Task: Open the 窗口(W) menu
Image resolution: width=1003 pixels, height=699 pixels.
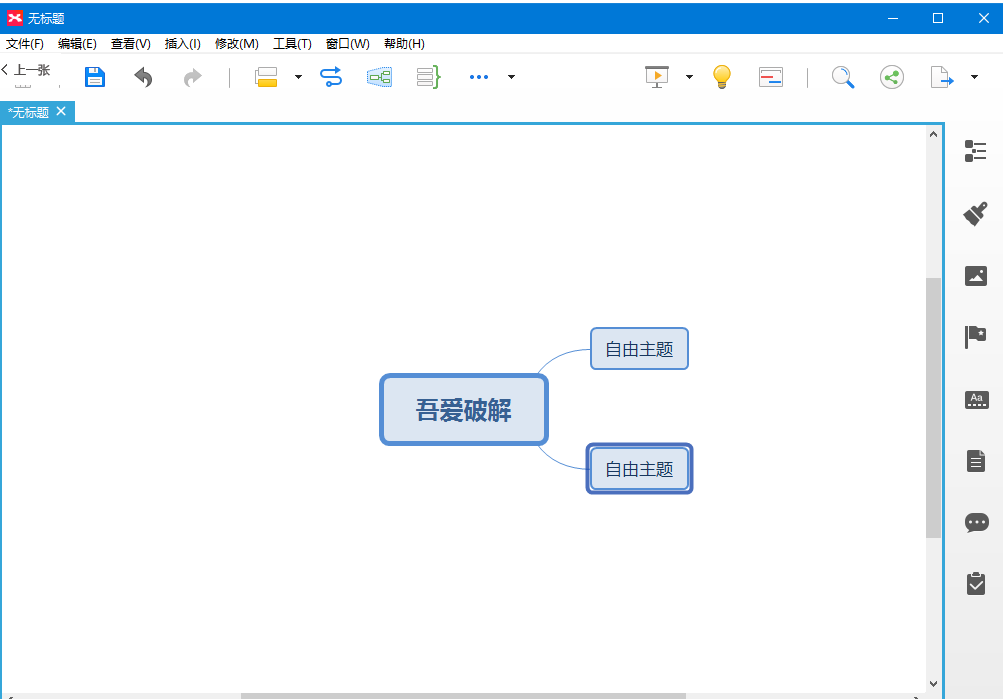Action: point(347,43)
